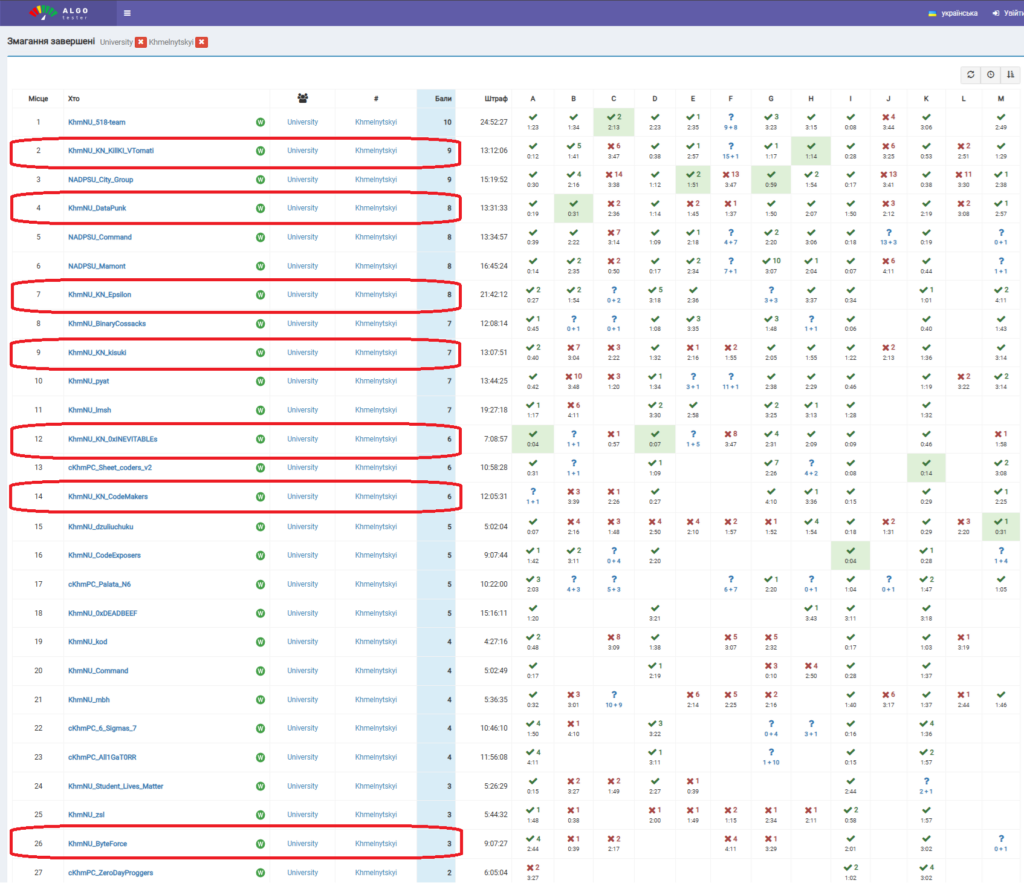
Task: Open the KhmNU_KN_Epsilon team link
Action: coord(100,295)
